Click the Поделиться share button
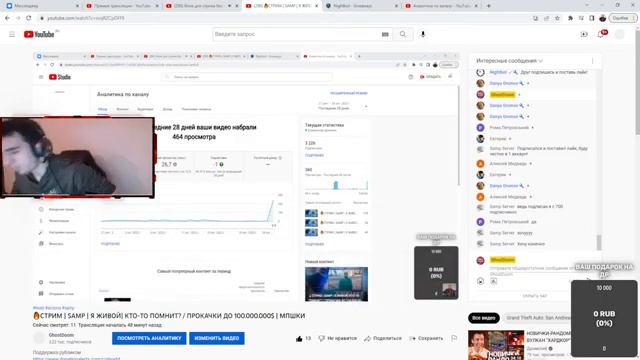Screen dimensions: 640x360 tap(383, 338)
